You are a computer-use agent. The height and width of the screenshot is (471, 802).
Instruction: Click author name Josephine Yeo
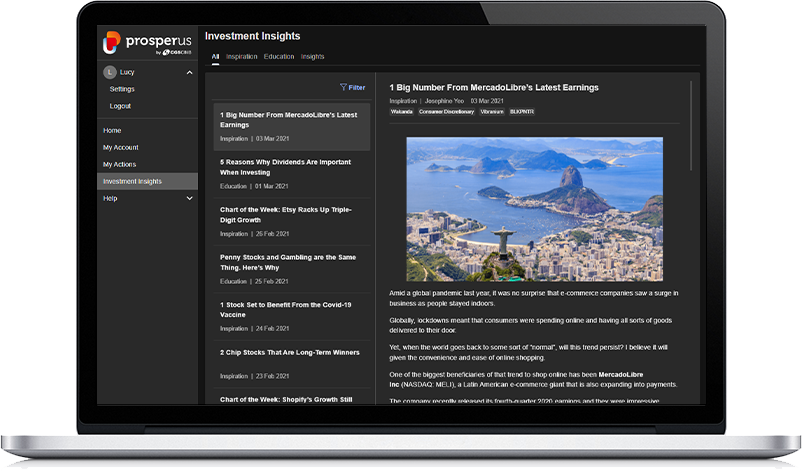444,101
